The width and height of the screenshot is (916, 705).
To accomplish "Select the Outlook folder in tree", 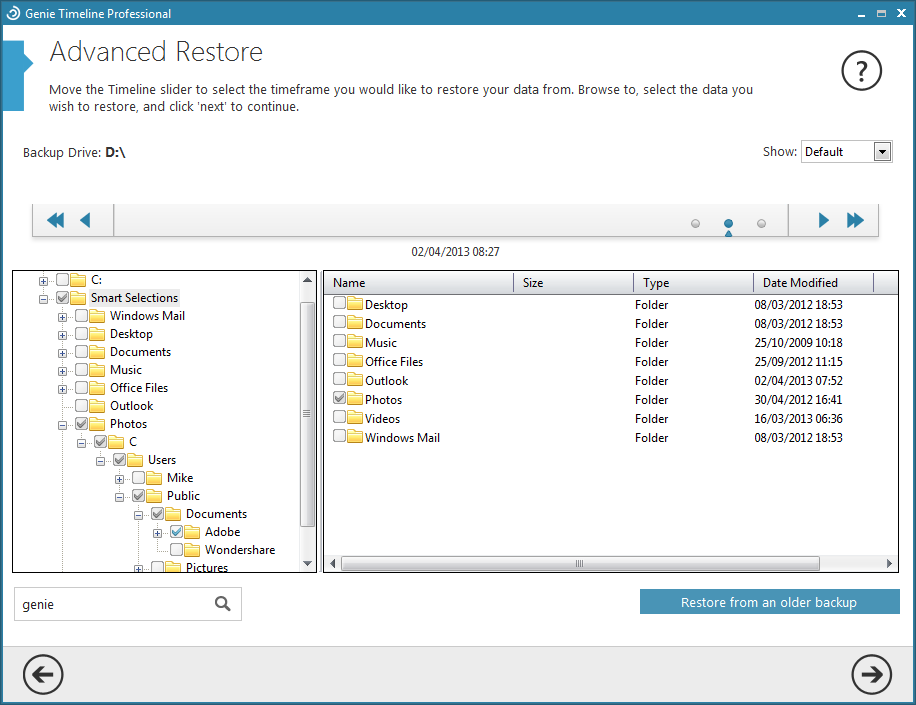I will 131,406.
